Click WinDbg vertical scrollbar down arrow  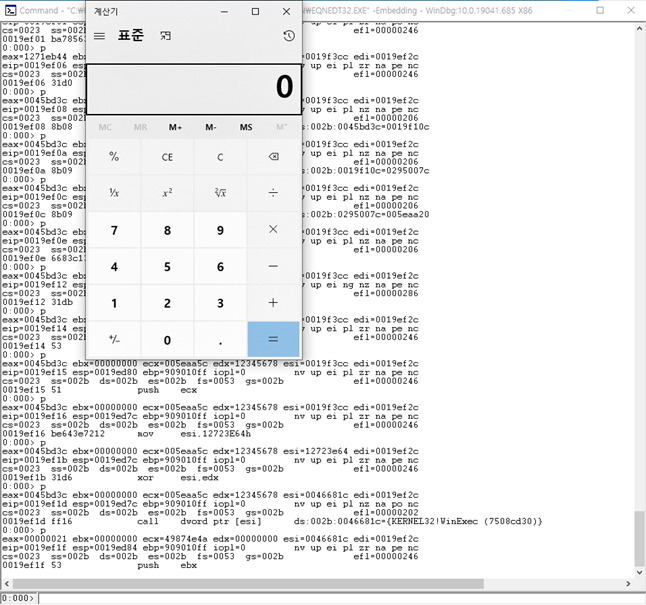coord(639,572)
